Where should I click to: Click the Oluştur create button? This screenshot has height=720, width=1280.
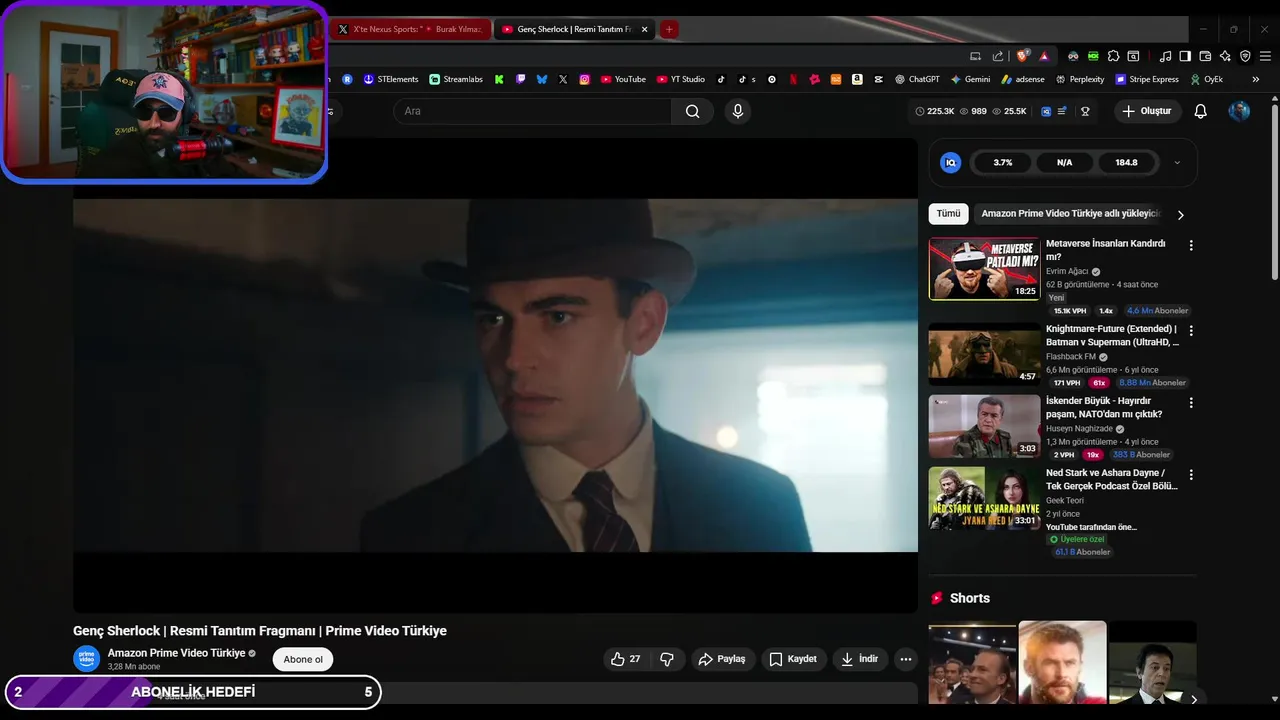[x=1147, y=111]
